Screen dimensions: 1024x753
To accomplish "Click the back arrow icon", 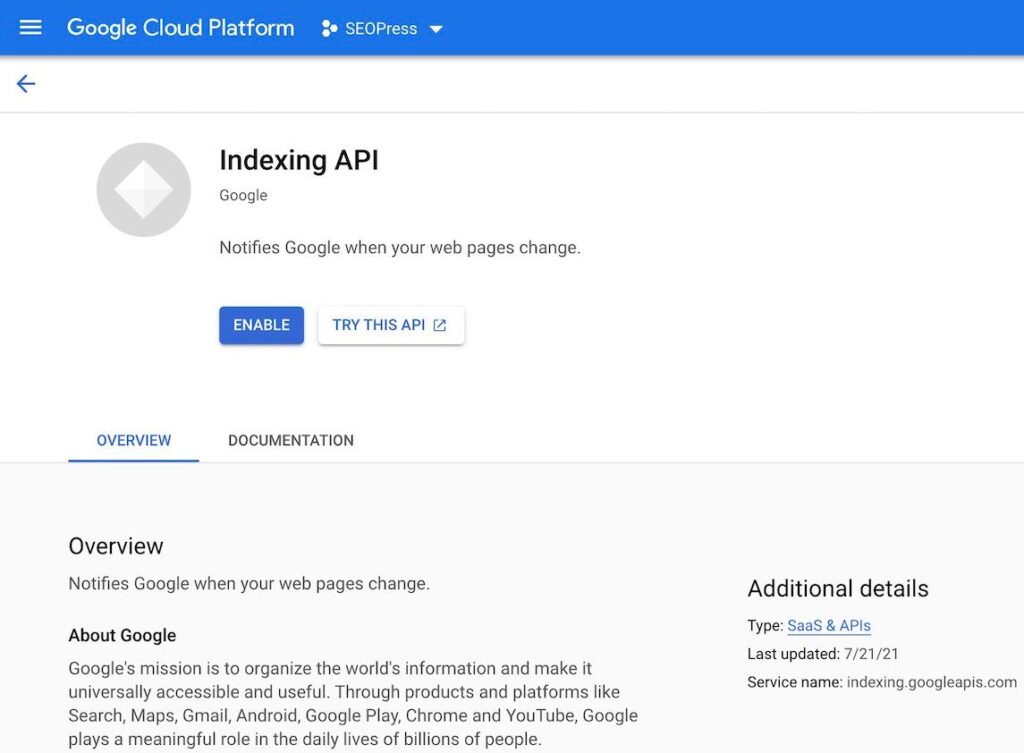I will (26, 84).
